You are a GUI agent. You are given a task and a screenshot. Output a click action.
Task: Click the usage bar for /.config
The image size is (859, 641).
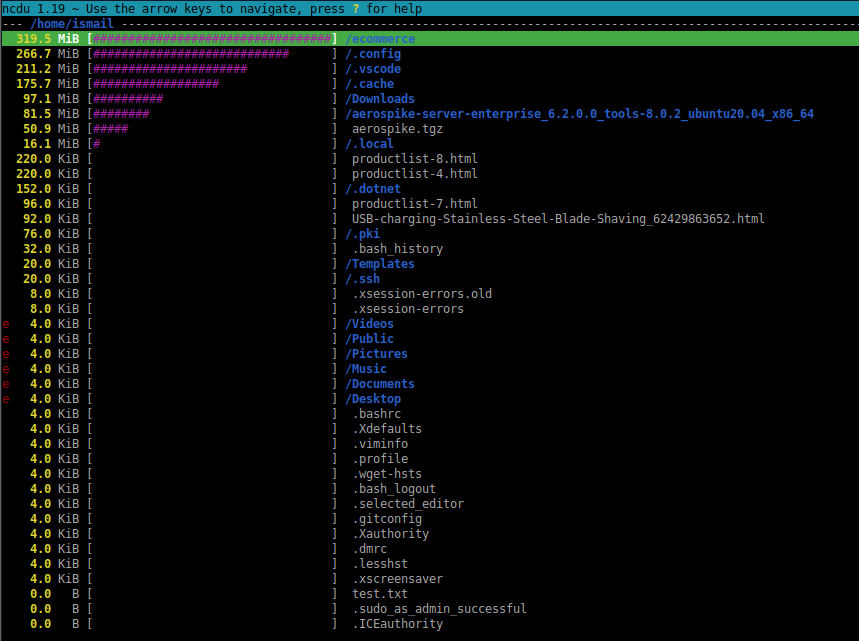(190, 54)
